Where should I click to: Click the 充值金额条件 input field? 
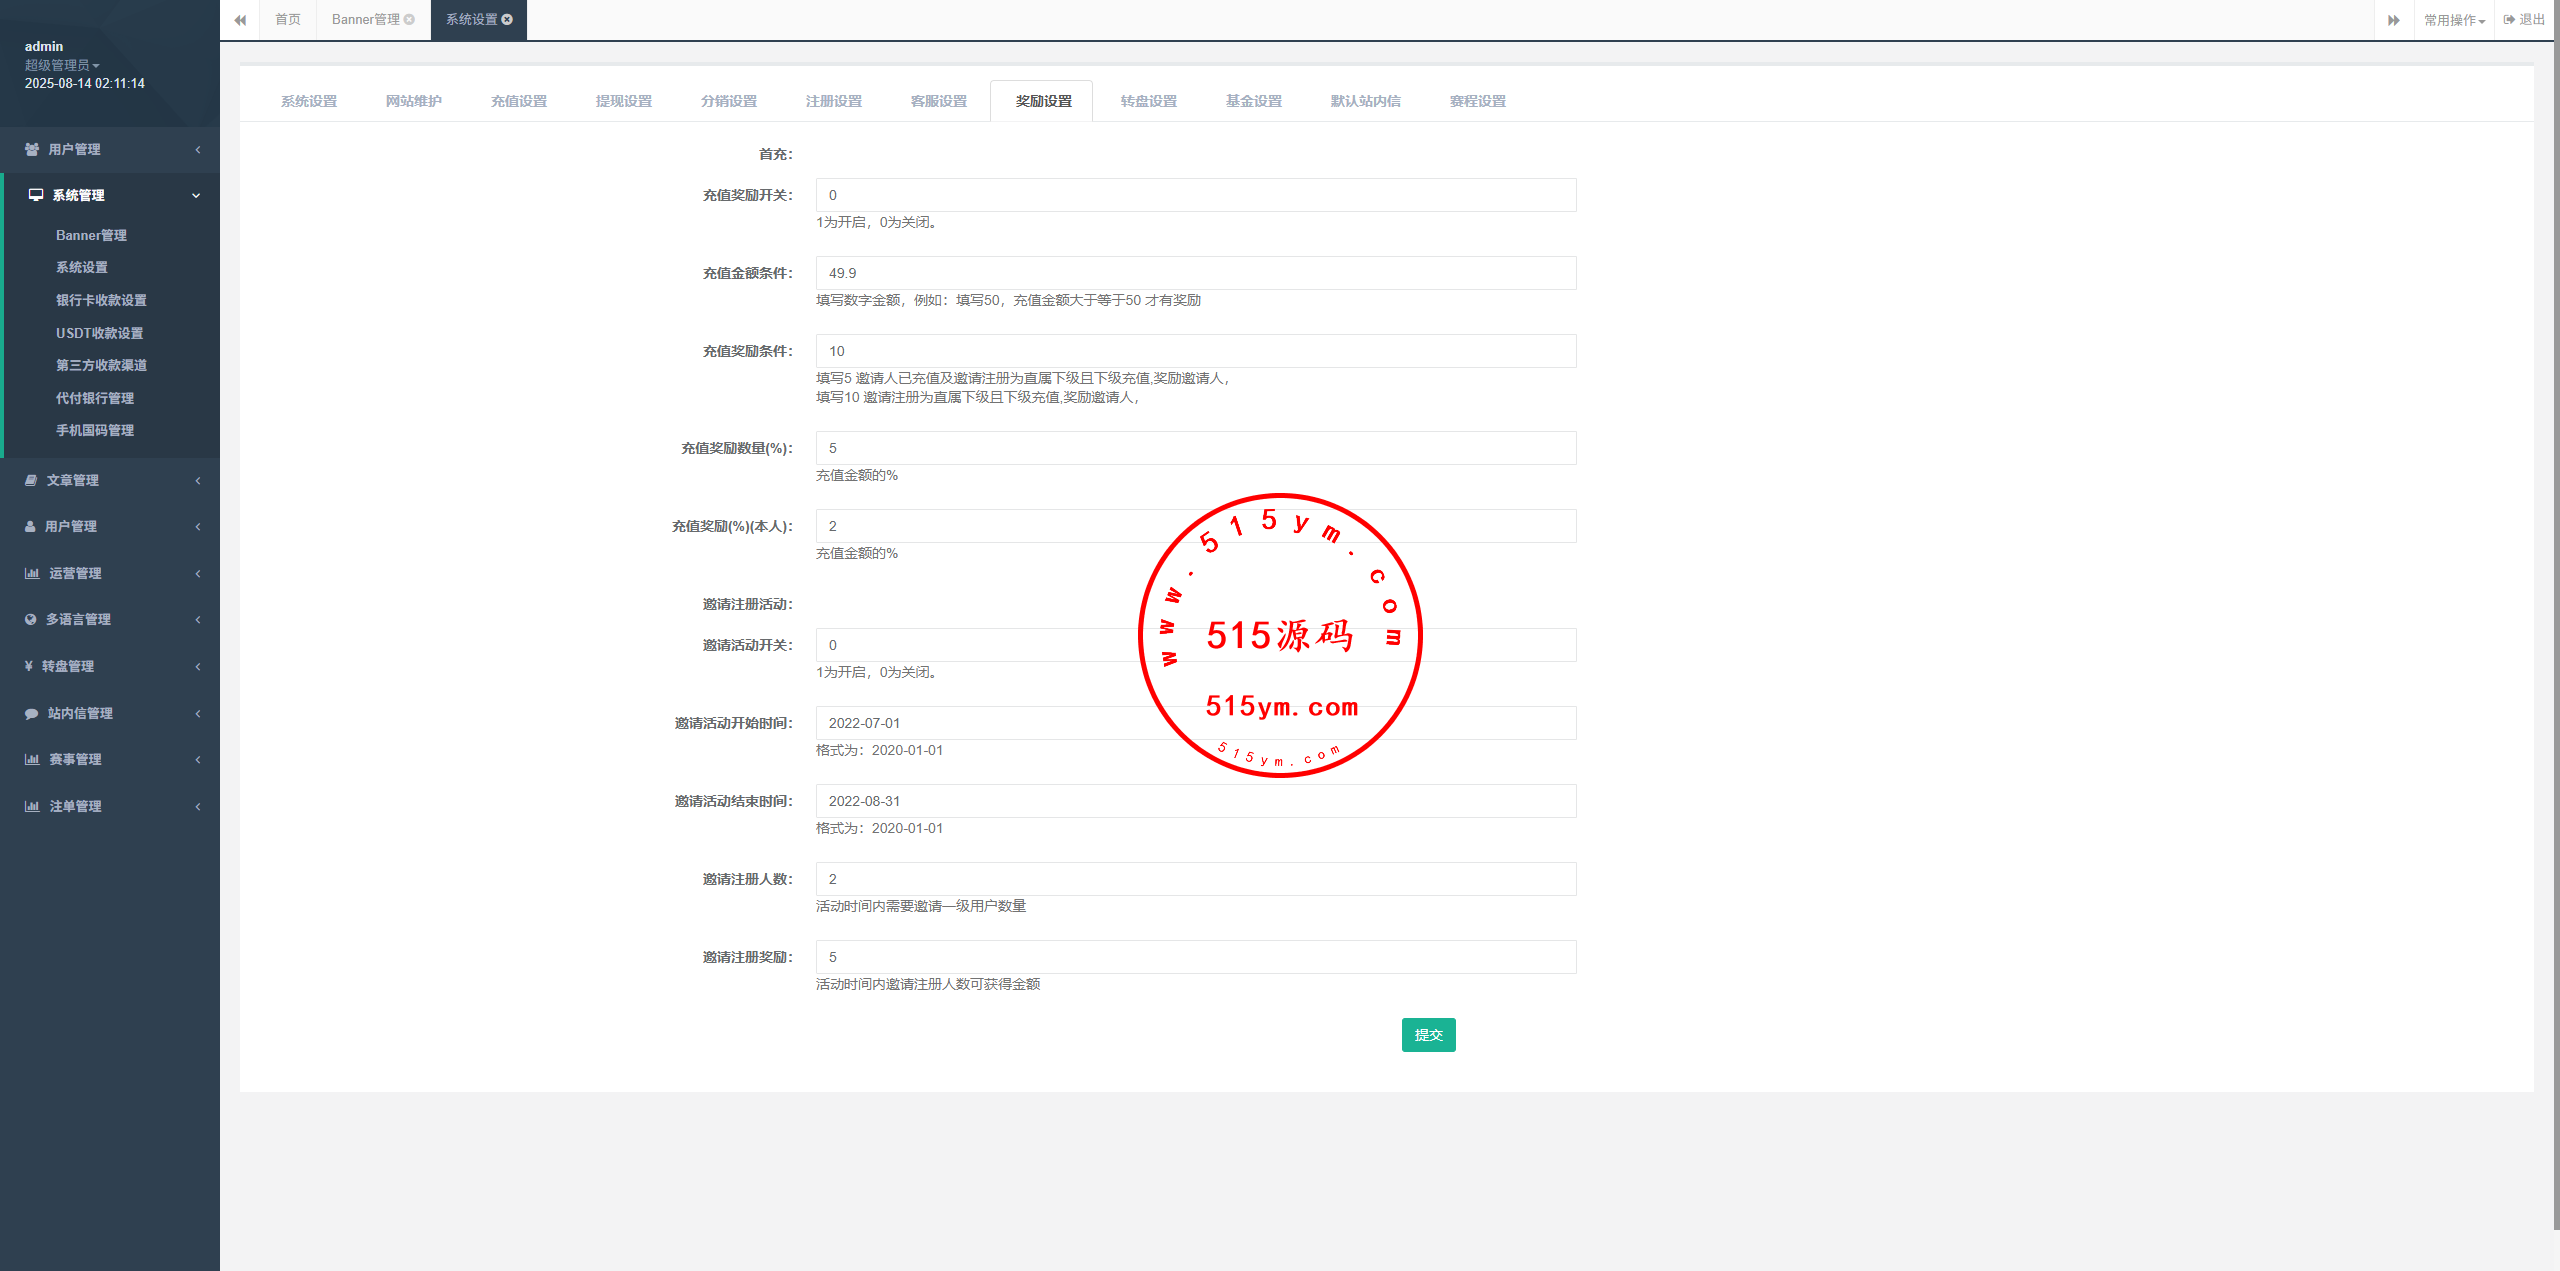click(1195, 273)
